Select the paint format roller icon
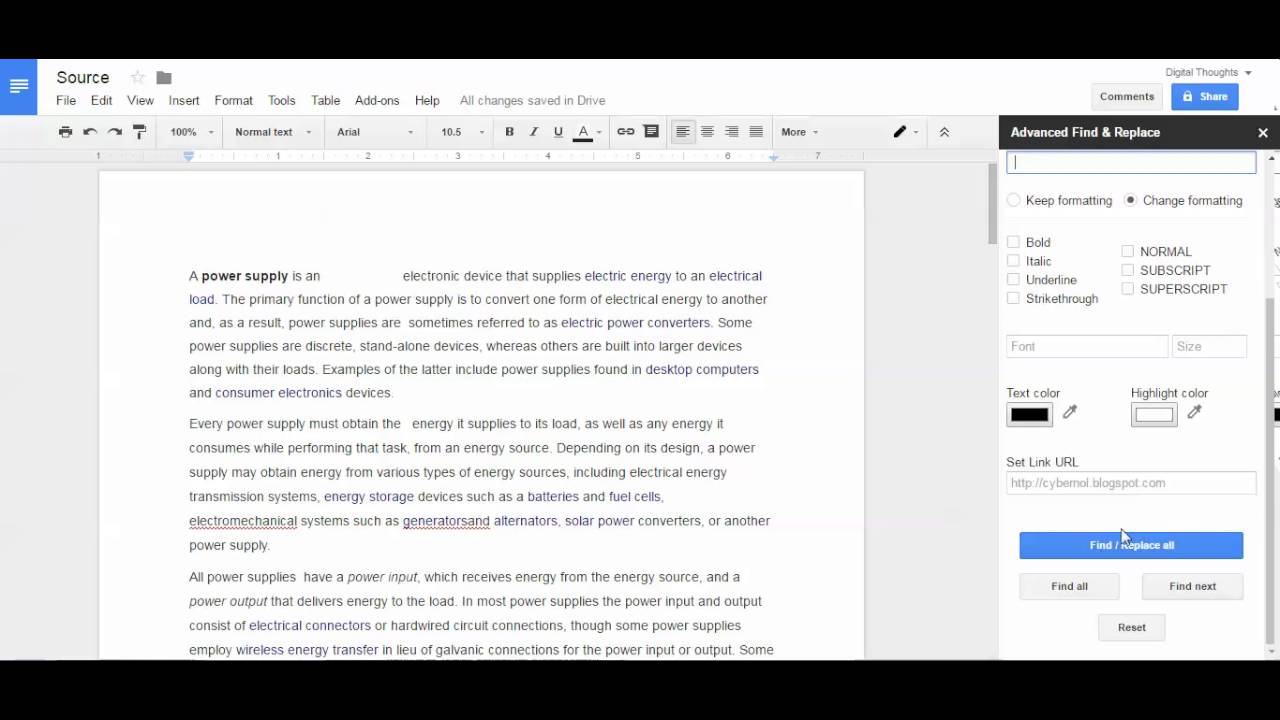1280x720 pixels. click(139, 132)
